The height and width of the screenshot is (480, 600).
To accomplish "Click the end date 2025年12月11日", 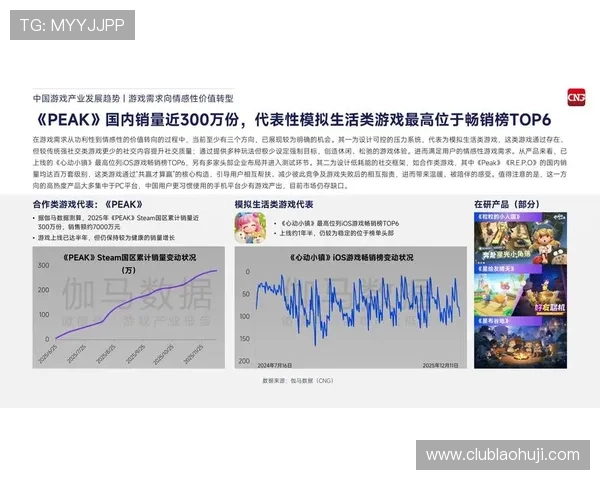I will [440, 366].
